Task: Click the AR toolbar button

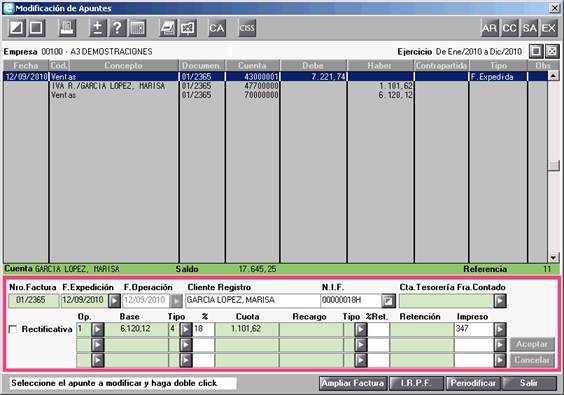Action: pyautogui.click(x=490, y=28)
